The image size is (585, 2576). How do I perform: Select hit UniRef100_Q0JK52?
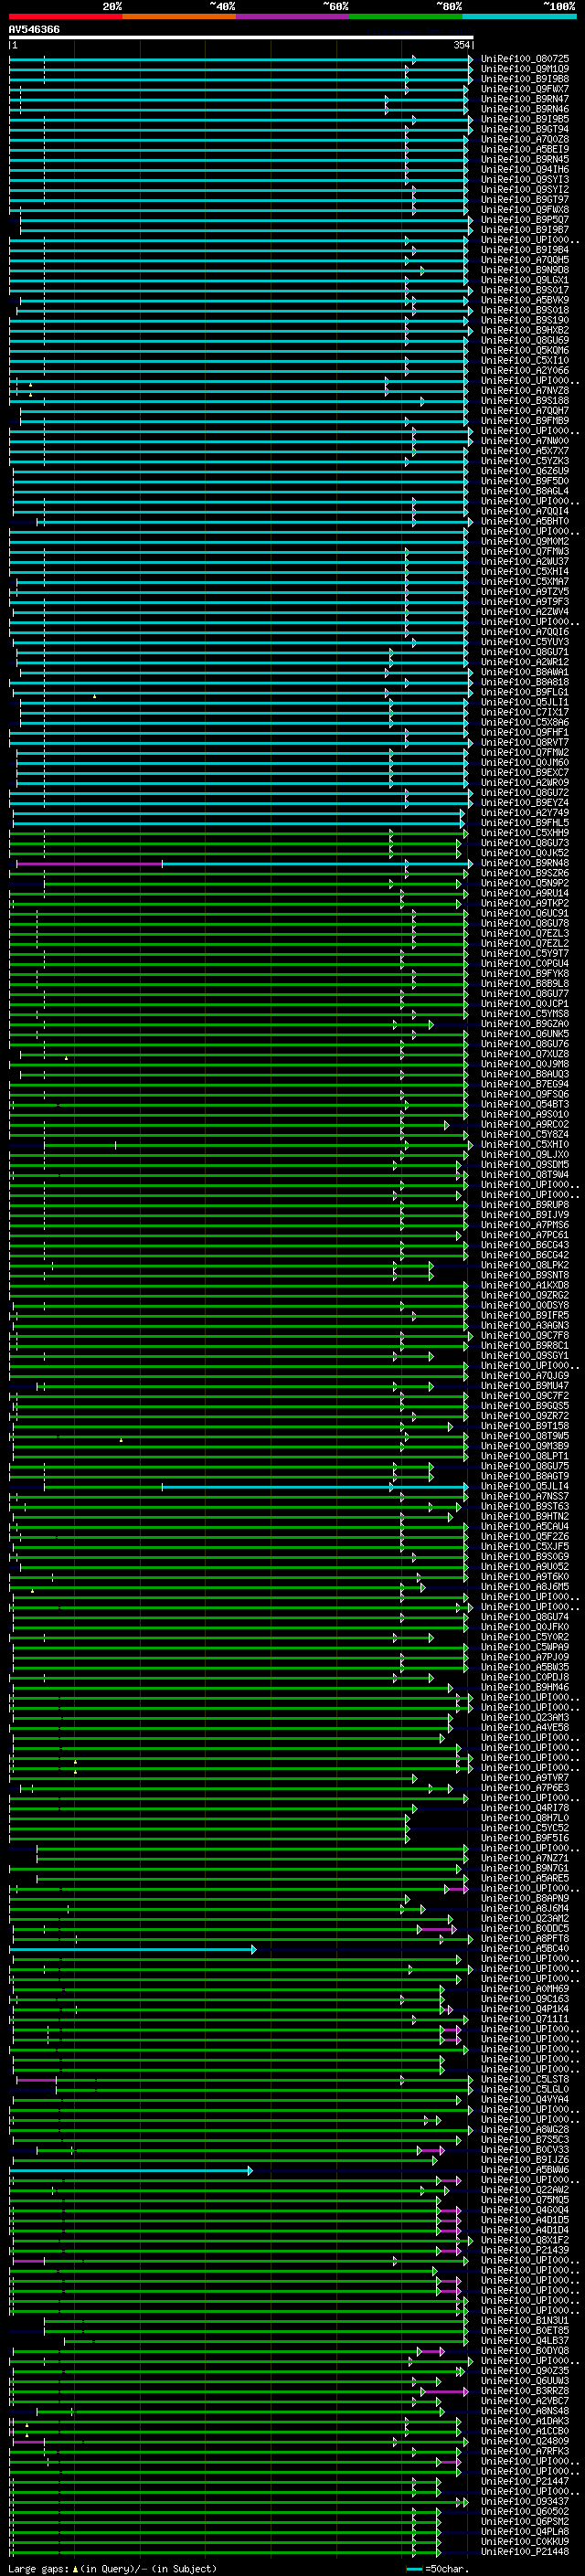click(x=525, y=853)
